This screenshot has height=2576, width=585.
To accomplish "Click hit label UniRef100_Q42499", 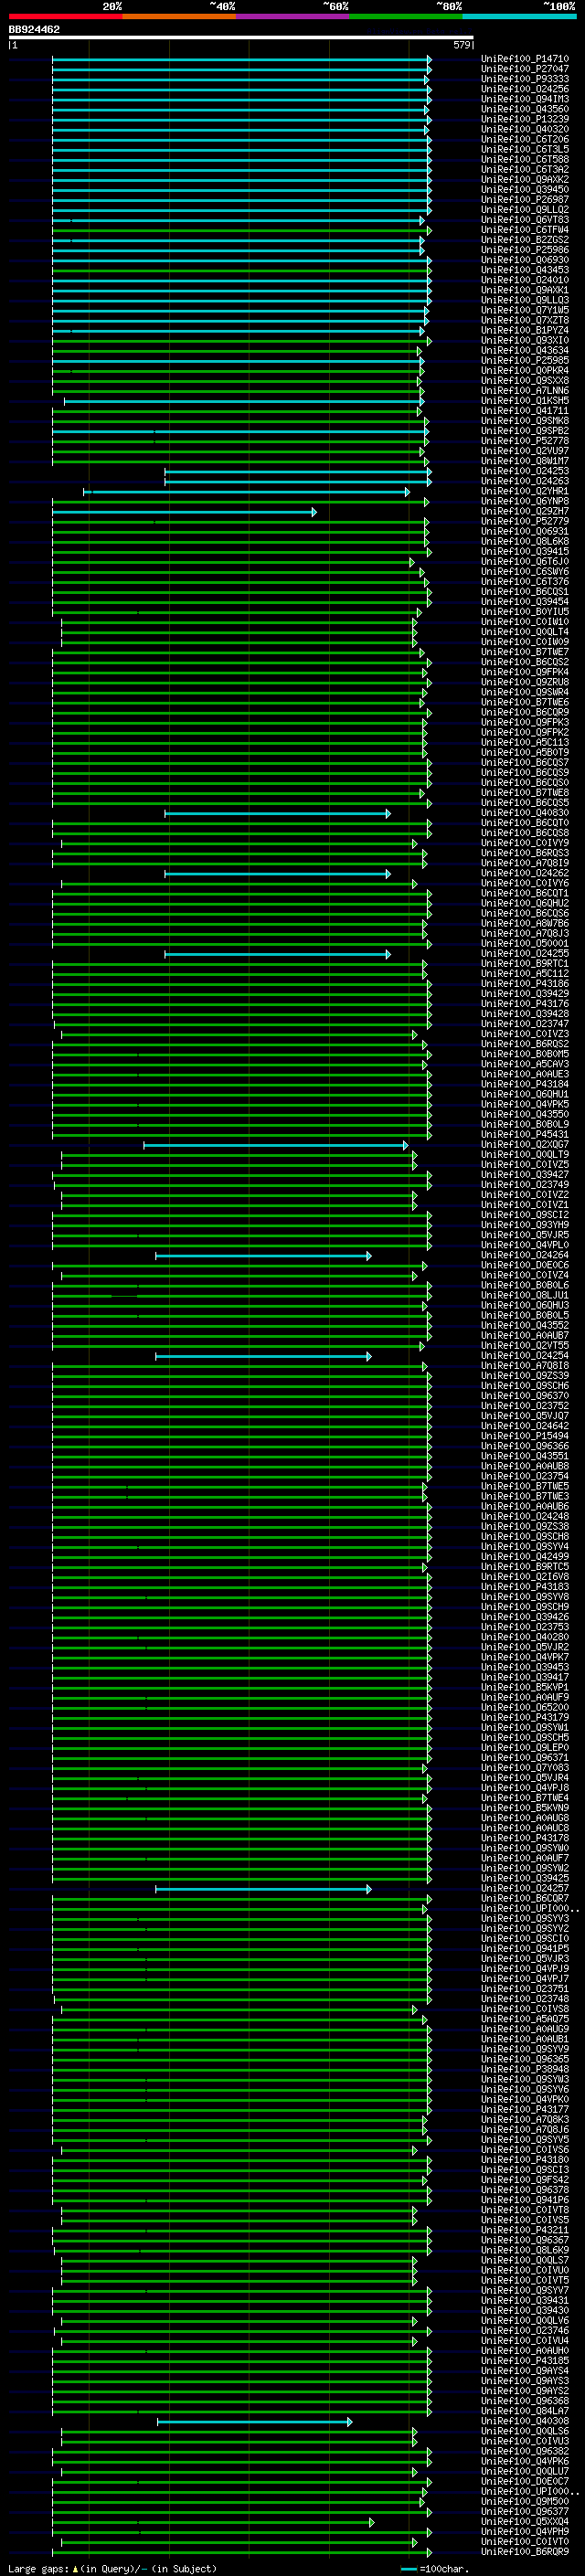I will coord(524,1557).
